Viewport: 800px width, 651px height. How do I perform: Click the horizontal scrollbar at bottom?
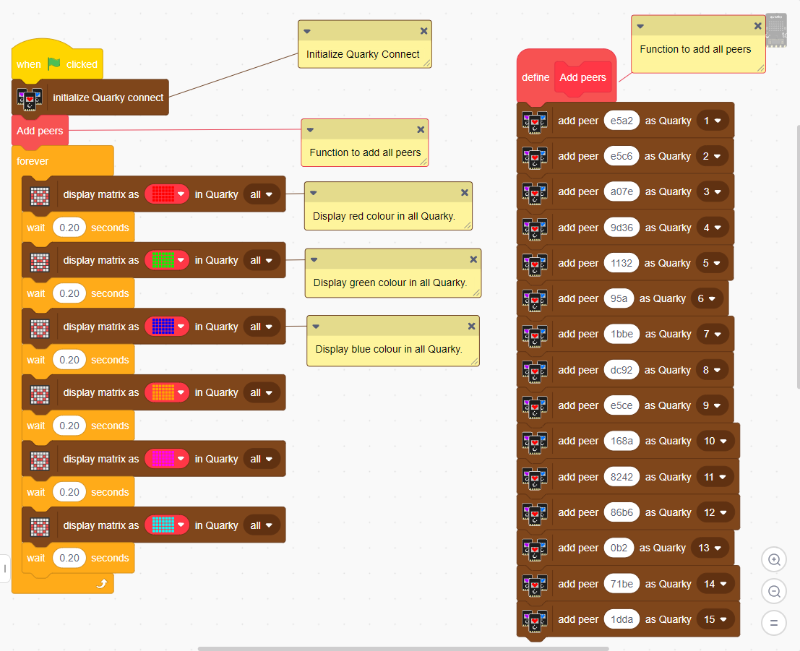coord(403,648)
